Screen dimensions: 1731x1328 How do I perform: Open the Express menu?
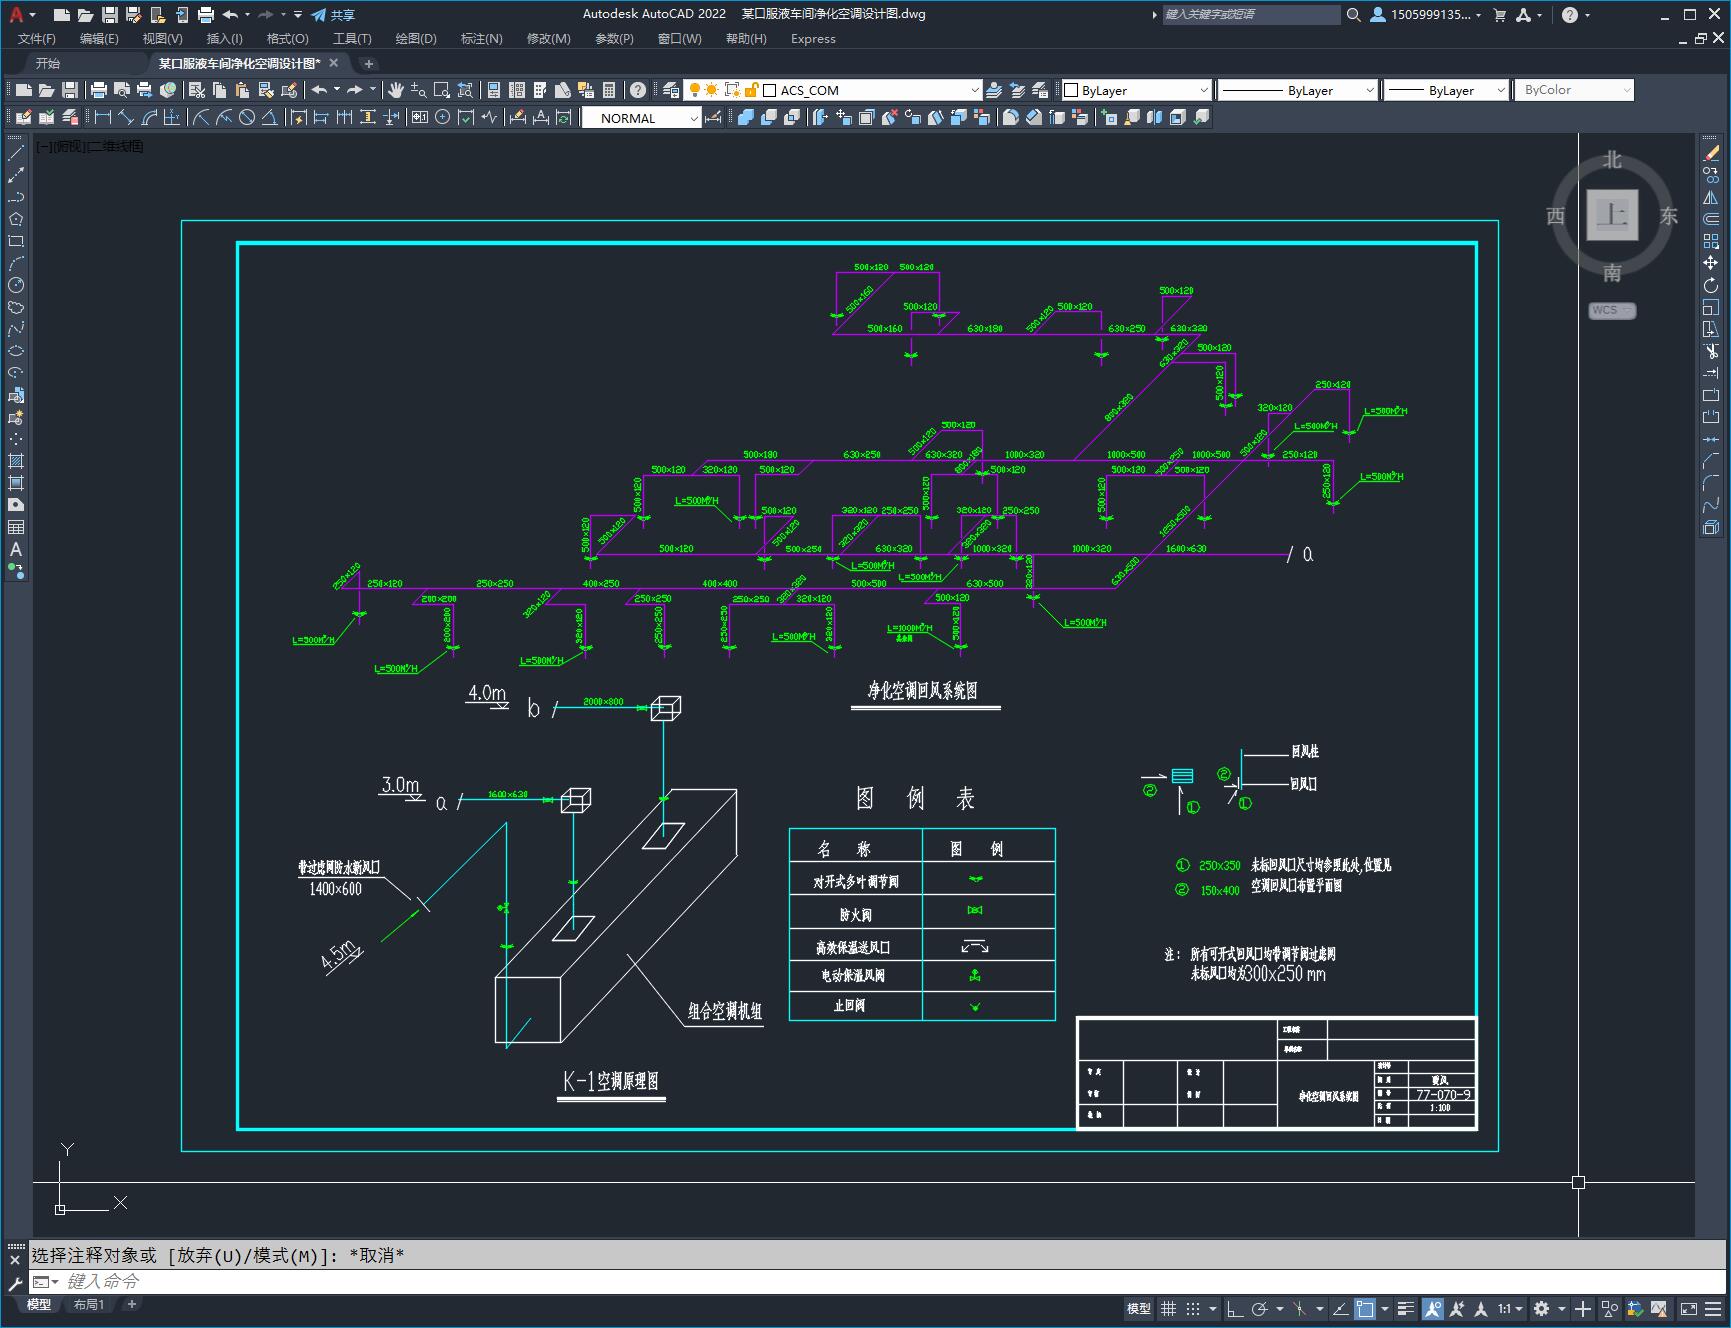click(x=813, y=38)
